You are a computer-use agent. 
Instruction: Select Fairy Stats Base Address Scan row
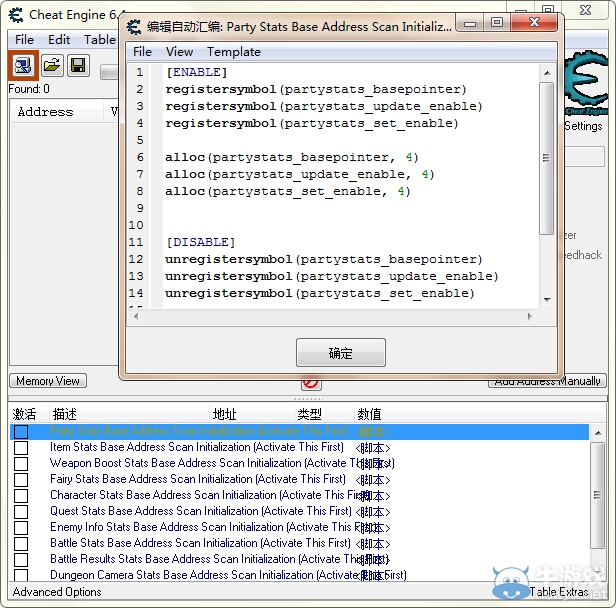pyautogui.click(x=299, y=480)
